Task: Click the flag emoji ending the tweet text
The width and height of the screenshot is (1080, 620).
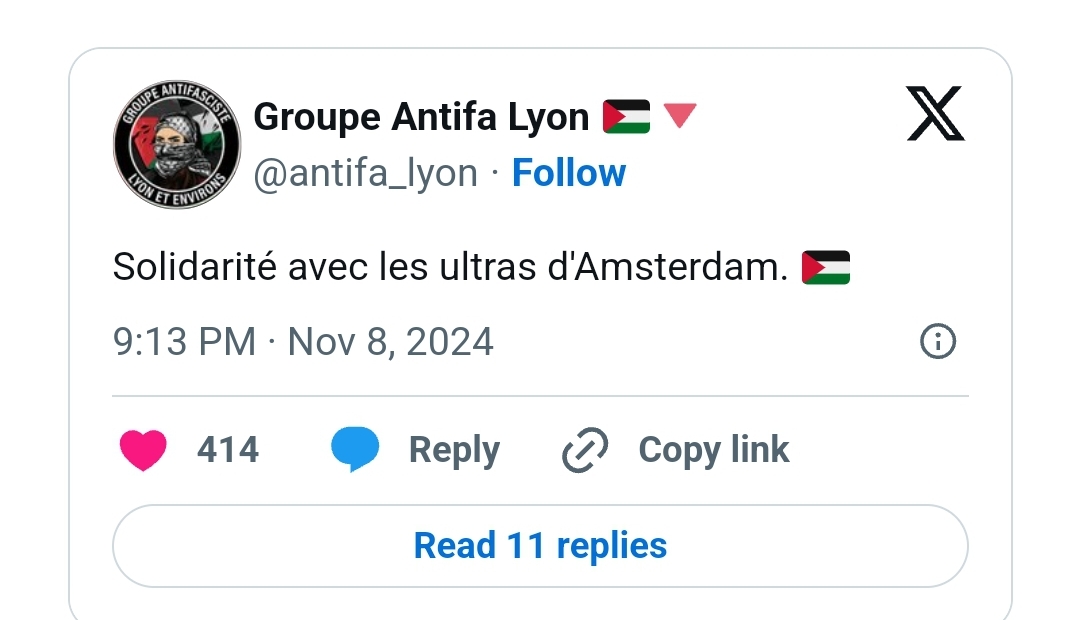Action: (825, 268)
